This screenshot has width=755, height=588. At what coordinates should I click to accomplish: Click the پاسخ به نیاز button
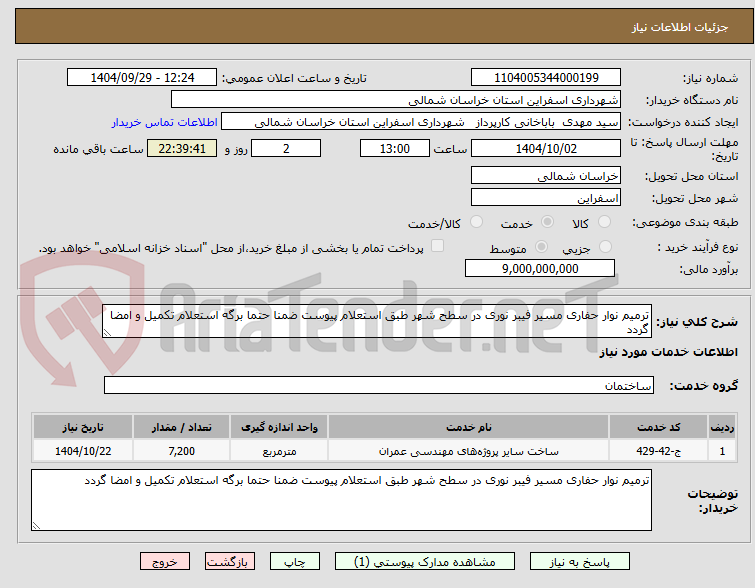point(580,562)
